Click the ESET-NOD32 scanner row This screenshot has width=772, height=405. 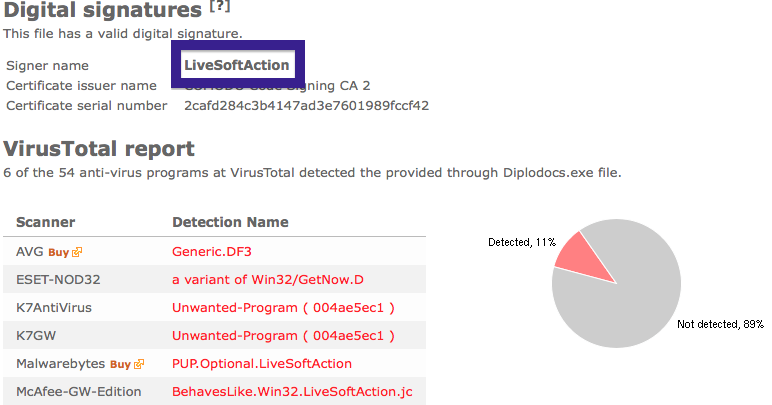[x=214, y=280]
